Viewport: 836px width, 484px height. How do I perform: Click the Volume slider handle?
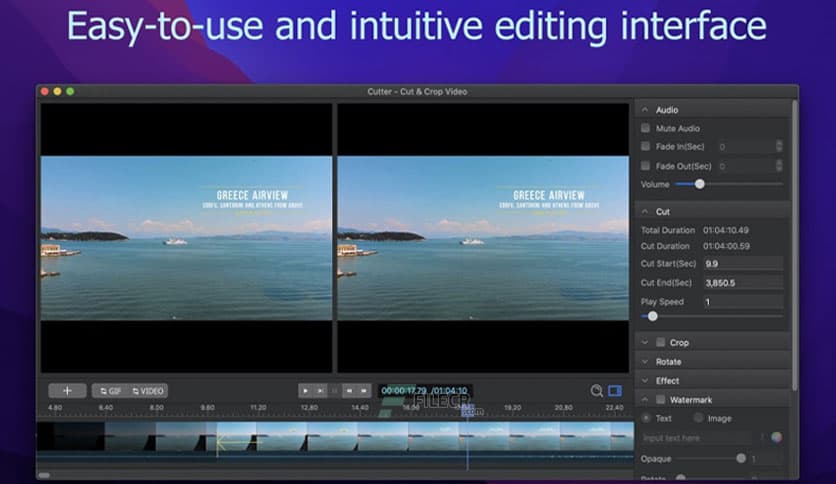[700, 184]
